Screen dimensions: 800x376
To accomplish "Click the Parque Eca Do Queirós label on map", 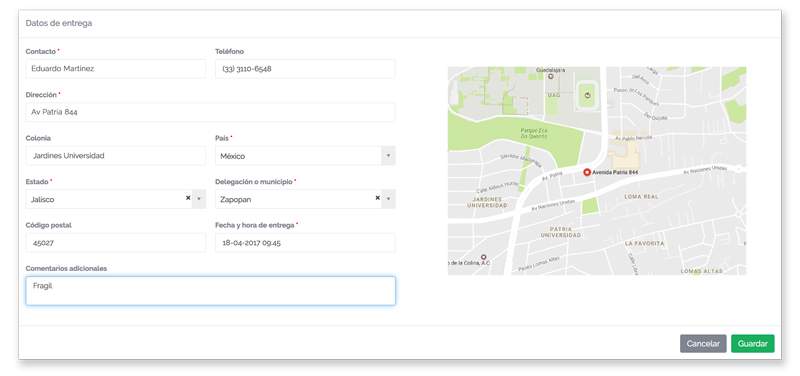I will tap(534, 133).
